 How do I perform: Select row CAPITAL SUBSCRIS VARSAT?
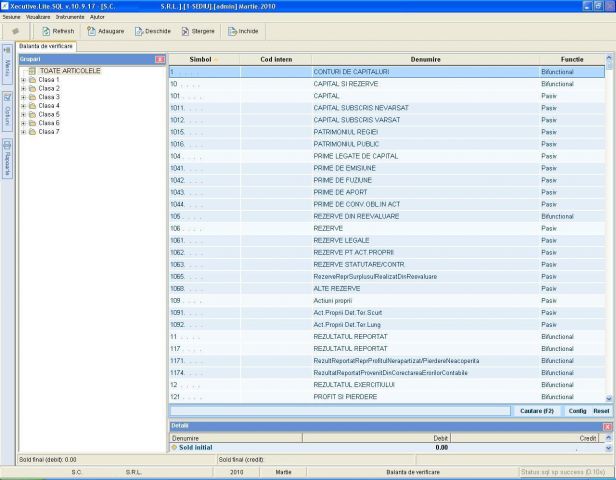point(387,120)
